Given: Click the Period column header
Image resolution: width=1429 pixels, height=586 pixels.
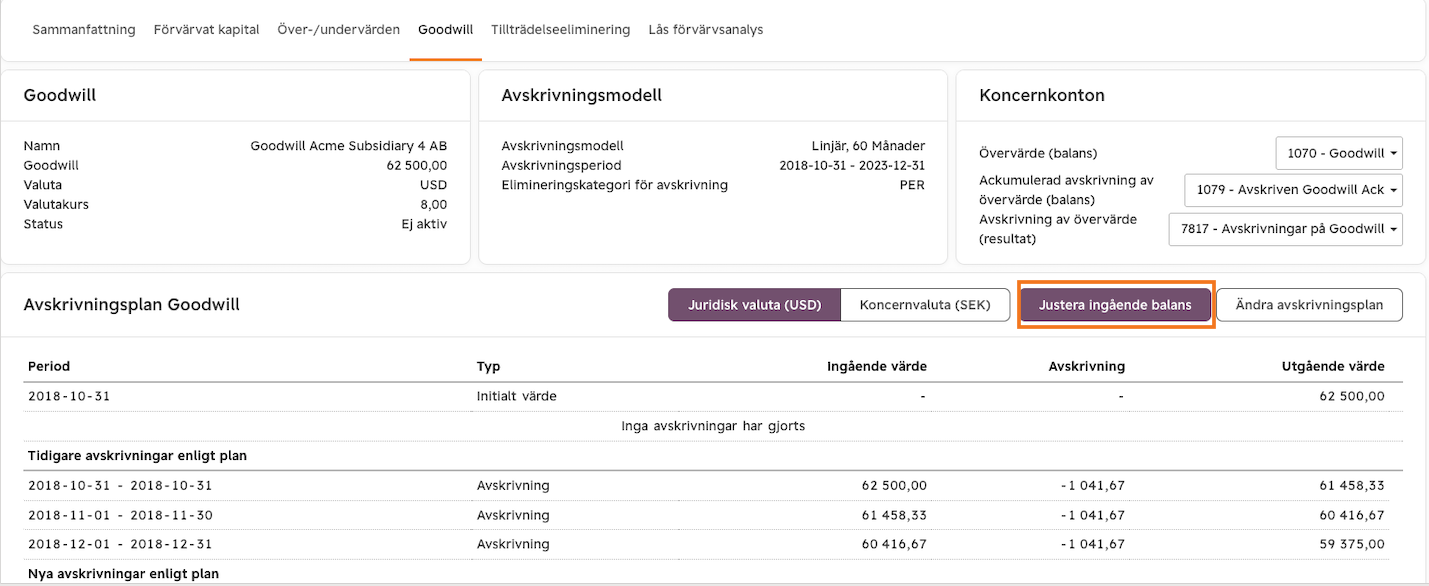Looking at the screenshot, I should click(x=49, y=366).
